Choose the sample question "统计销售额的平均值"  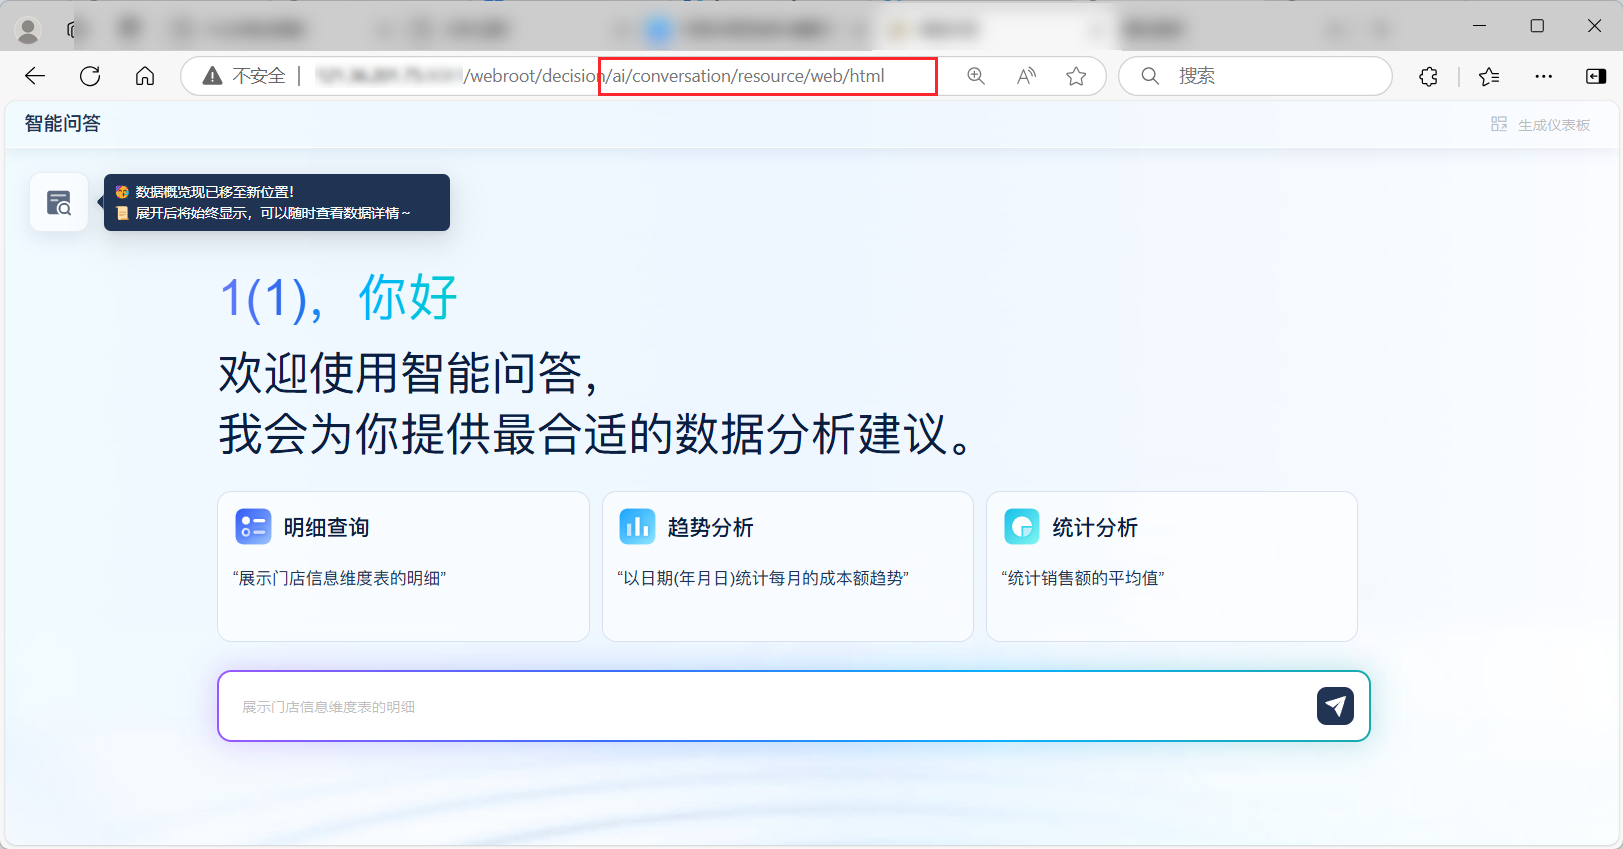1083,578
